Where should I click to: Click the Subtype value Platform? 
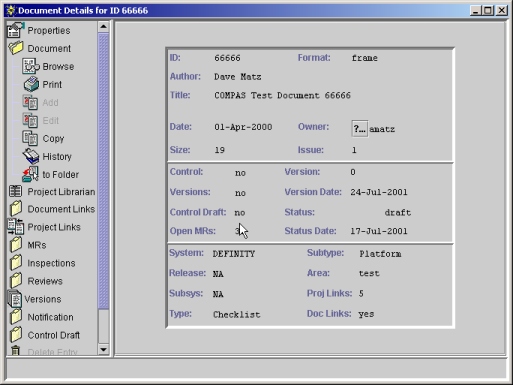point(380,254)
